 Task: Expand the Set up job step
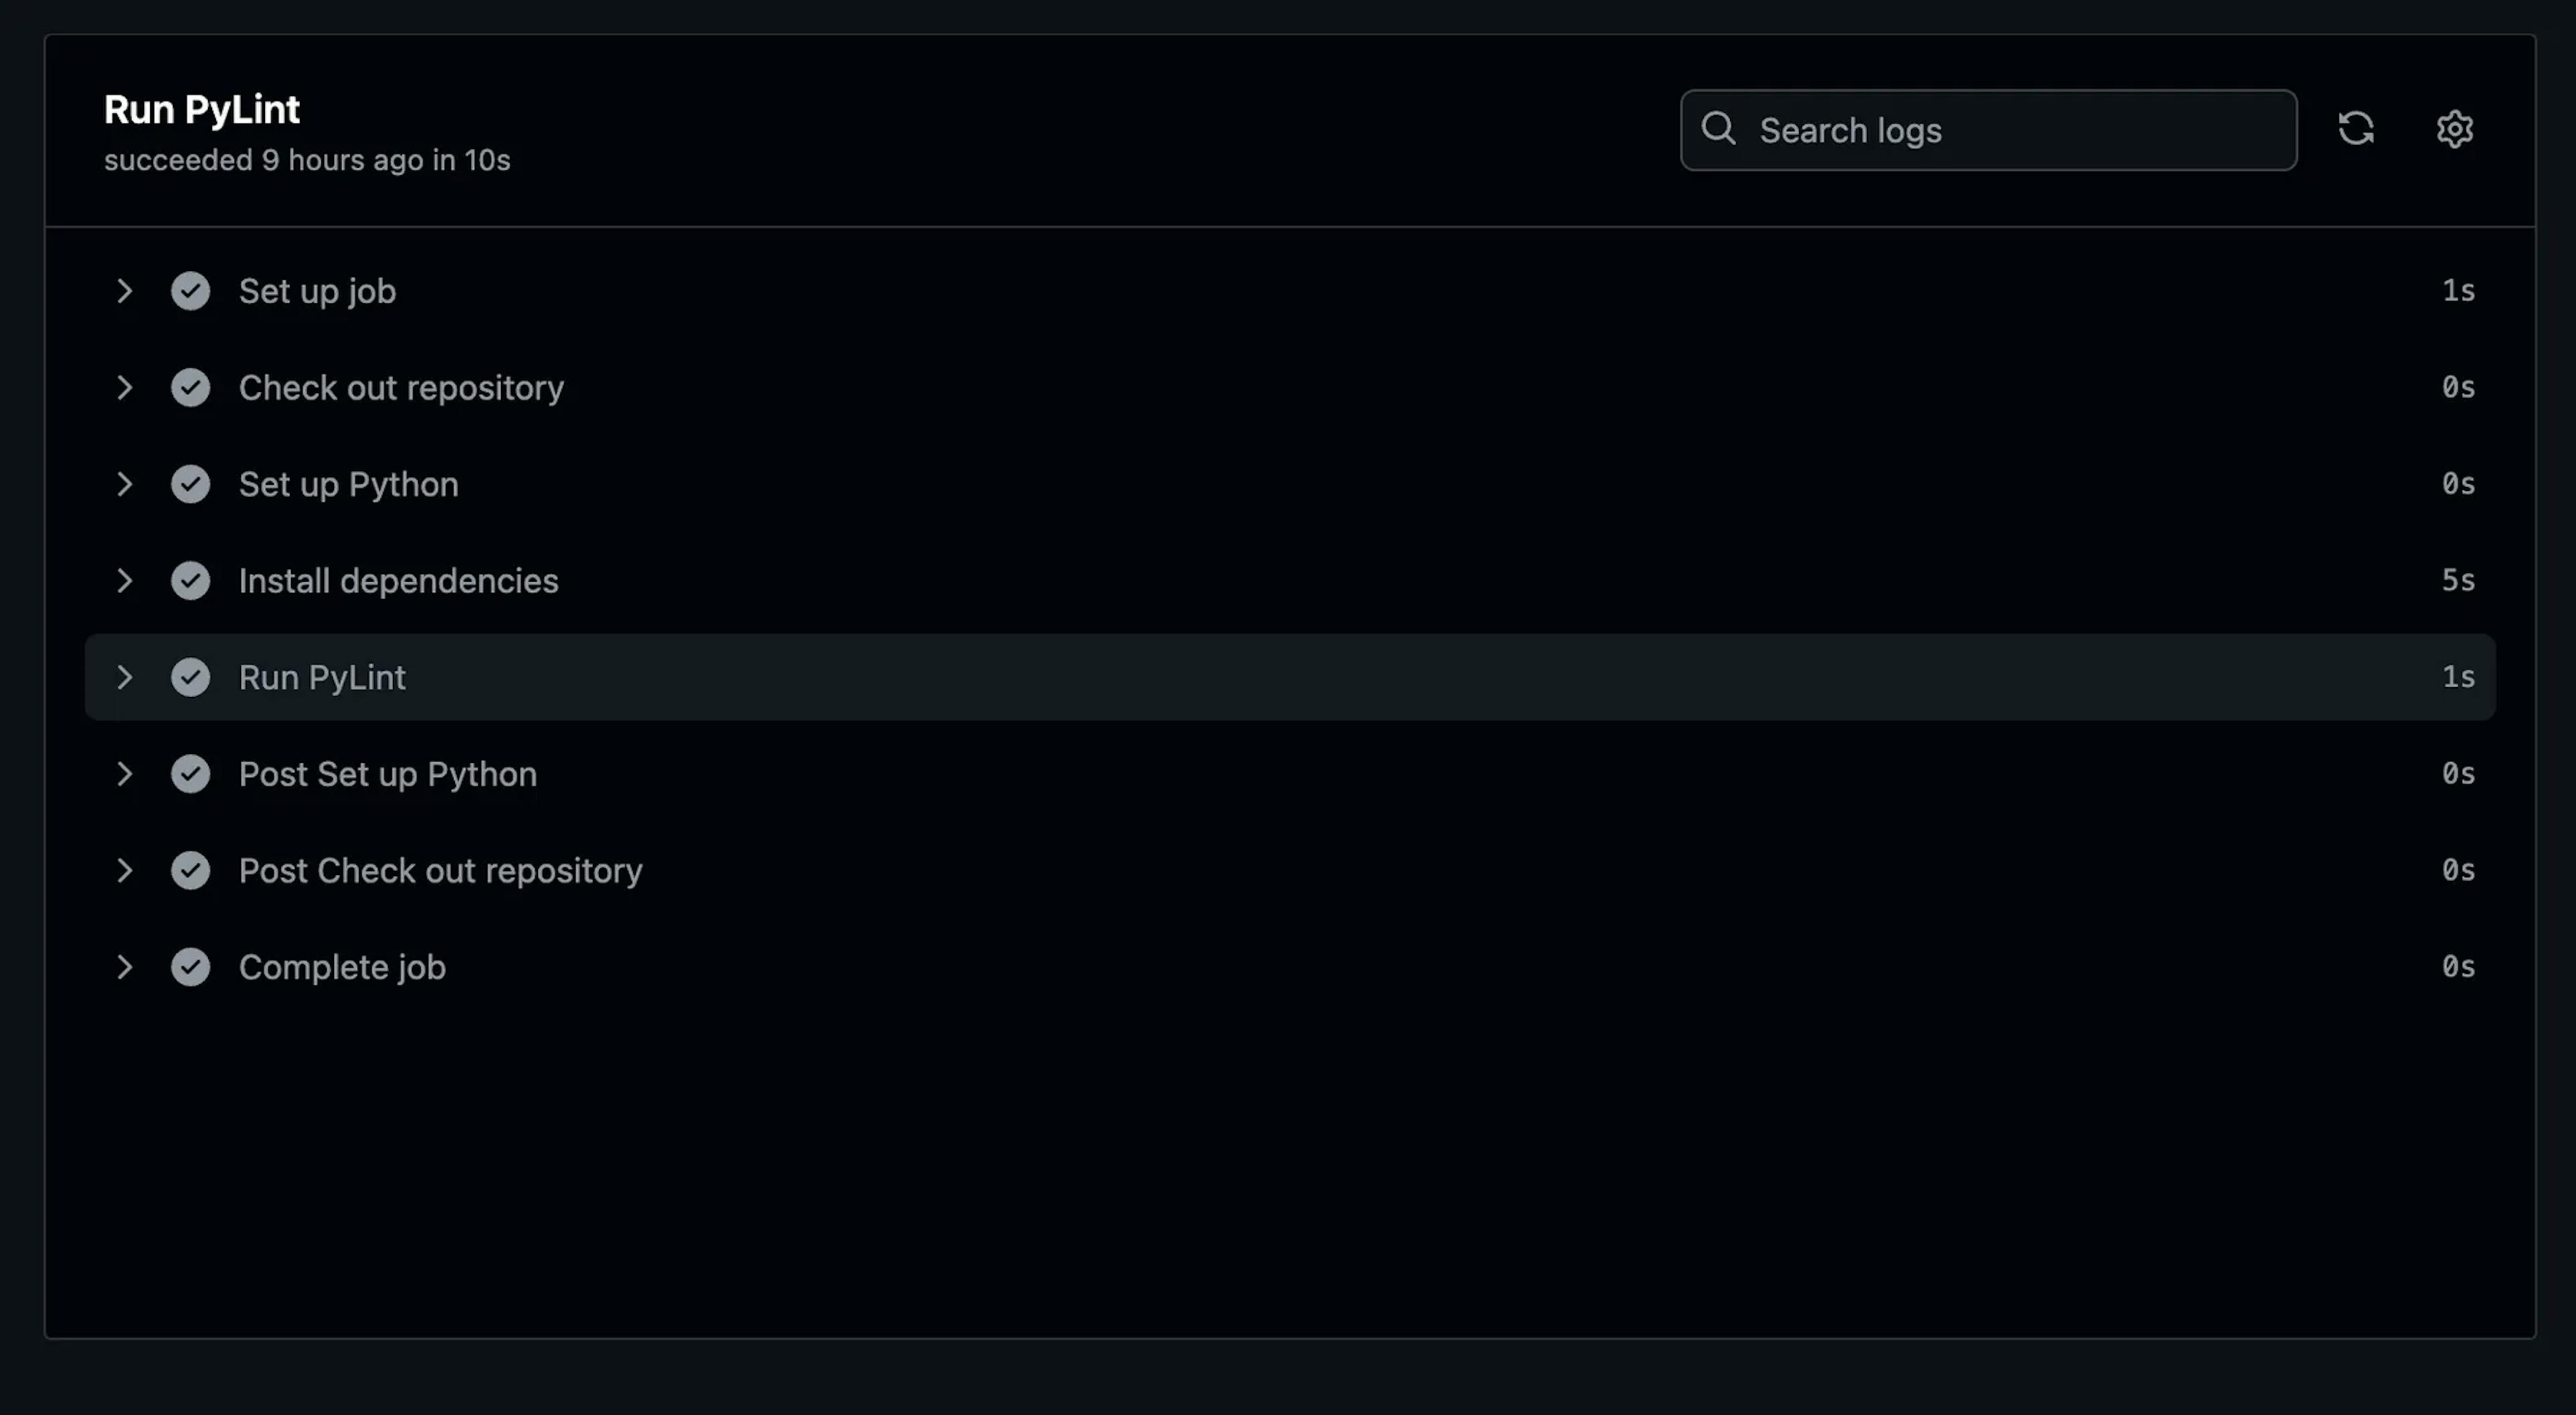(x=124, y=291)
